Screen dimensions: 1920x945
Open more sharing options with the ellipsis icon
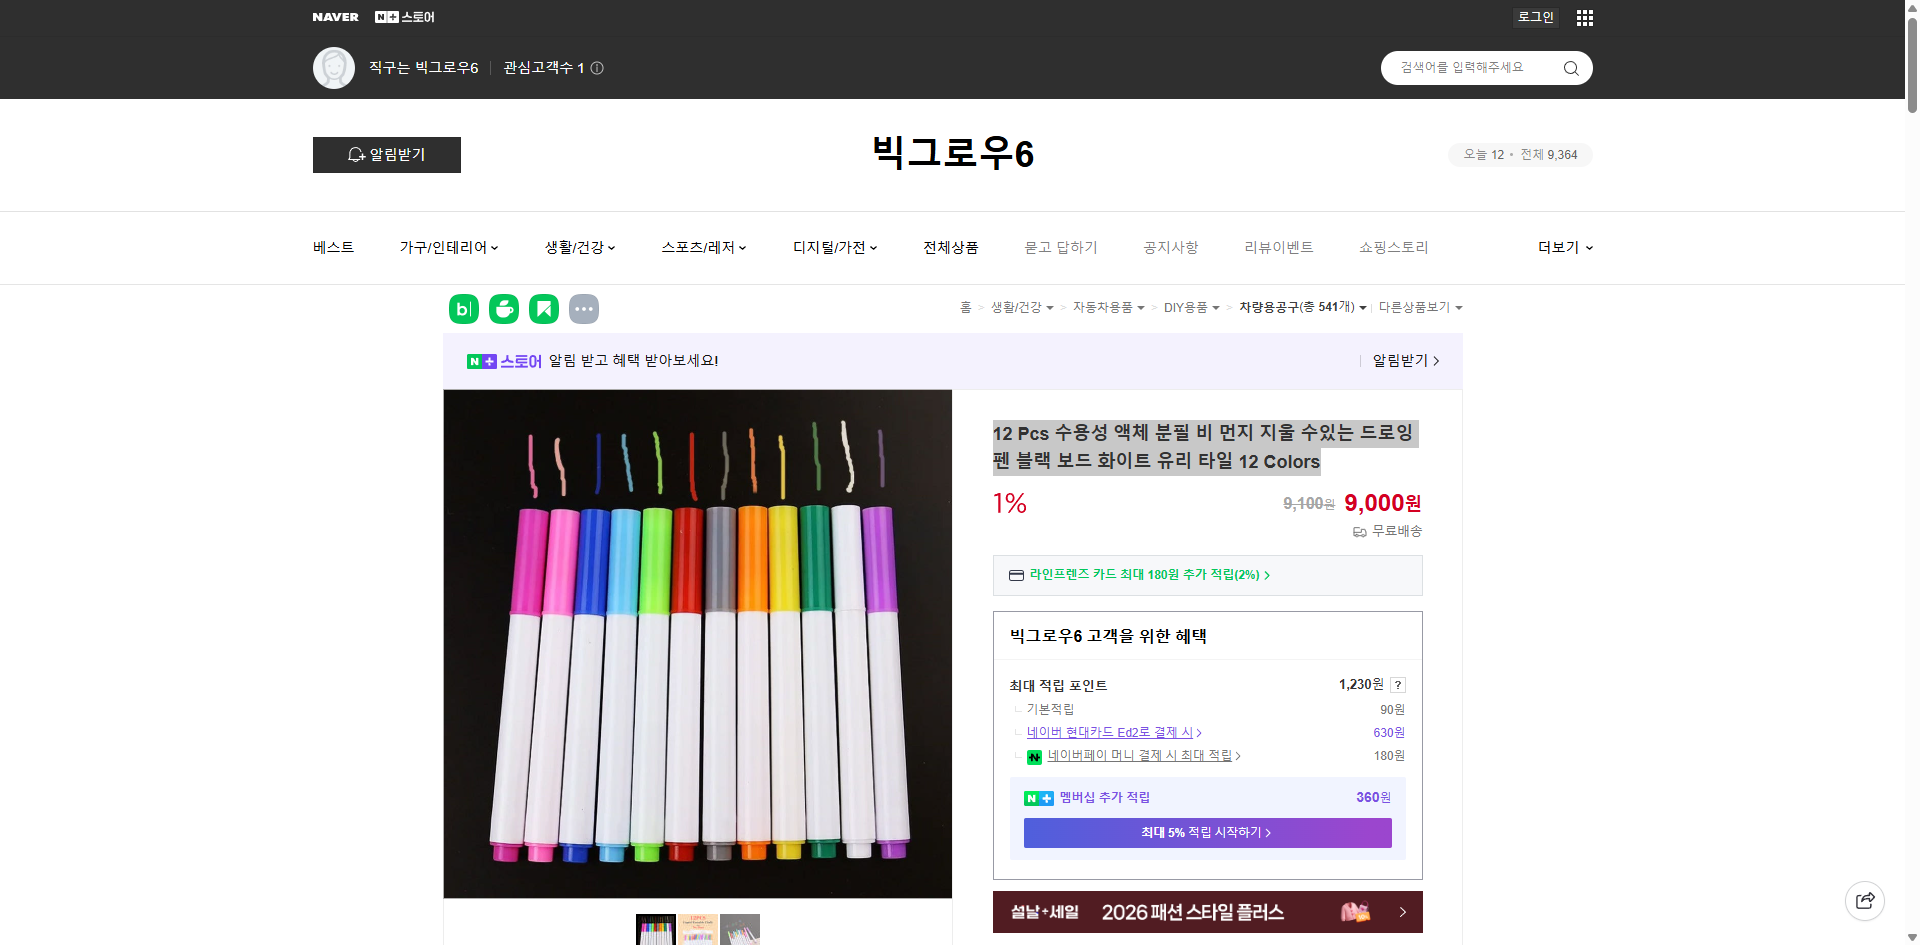coord(584,309)
